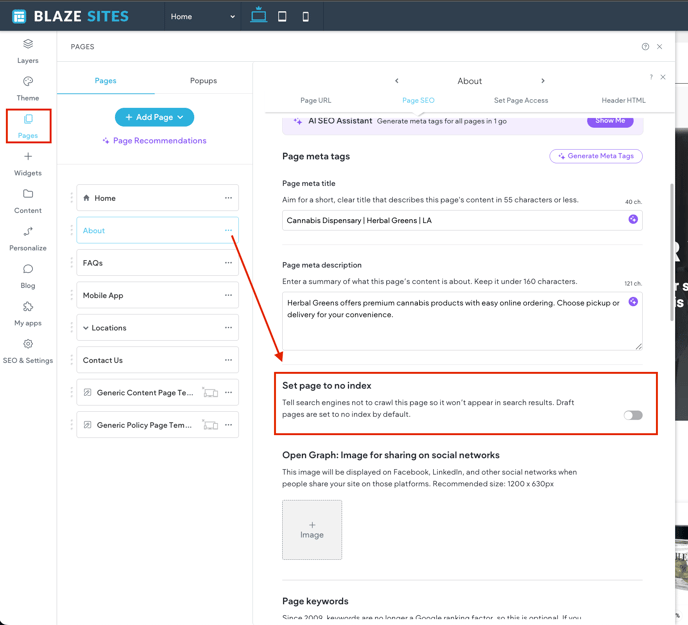The height and width of the screenshot is (625, 688).
Task: Switch to mobile preview mode
Action: click(x=306, y=16)
